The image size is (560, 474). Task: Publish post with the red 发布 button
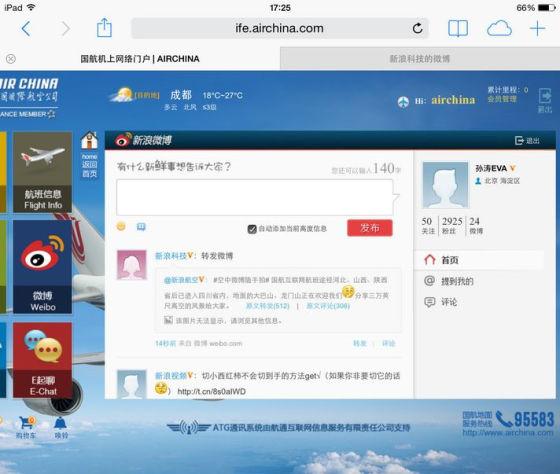(x=370, y=228)
